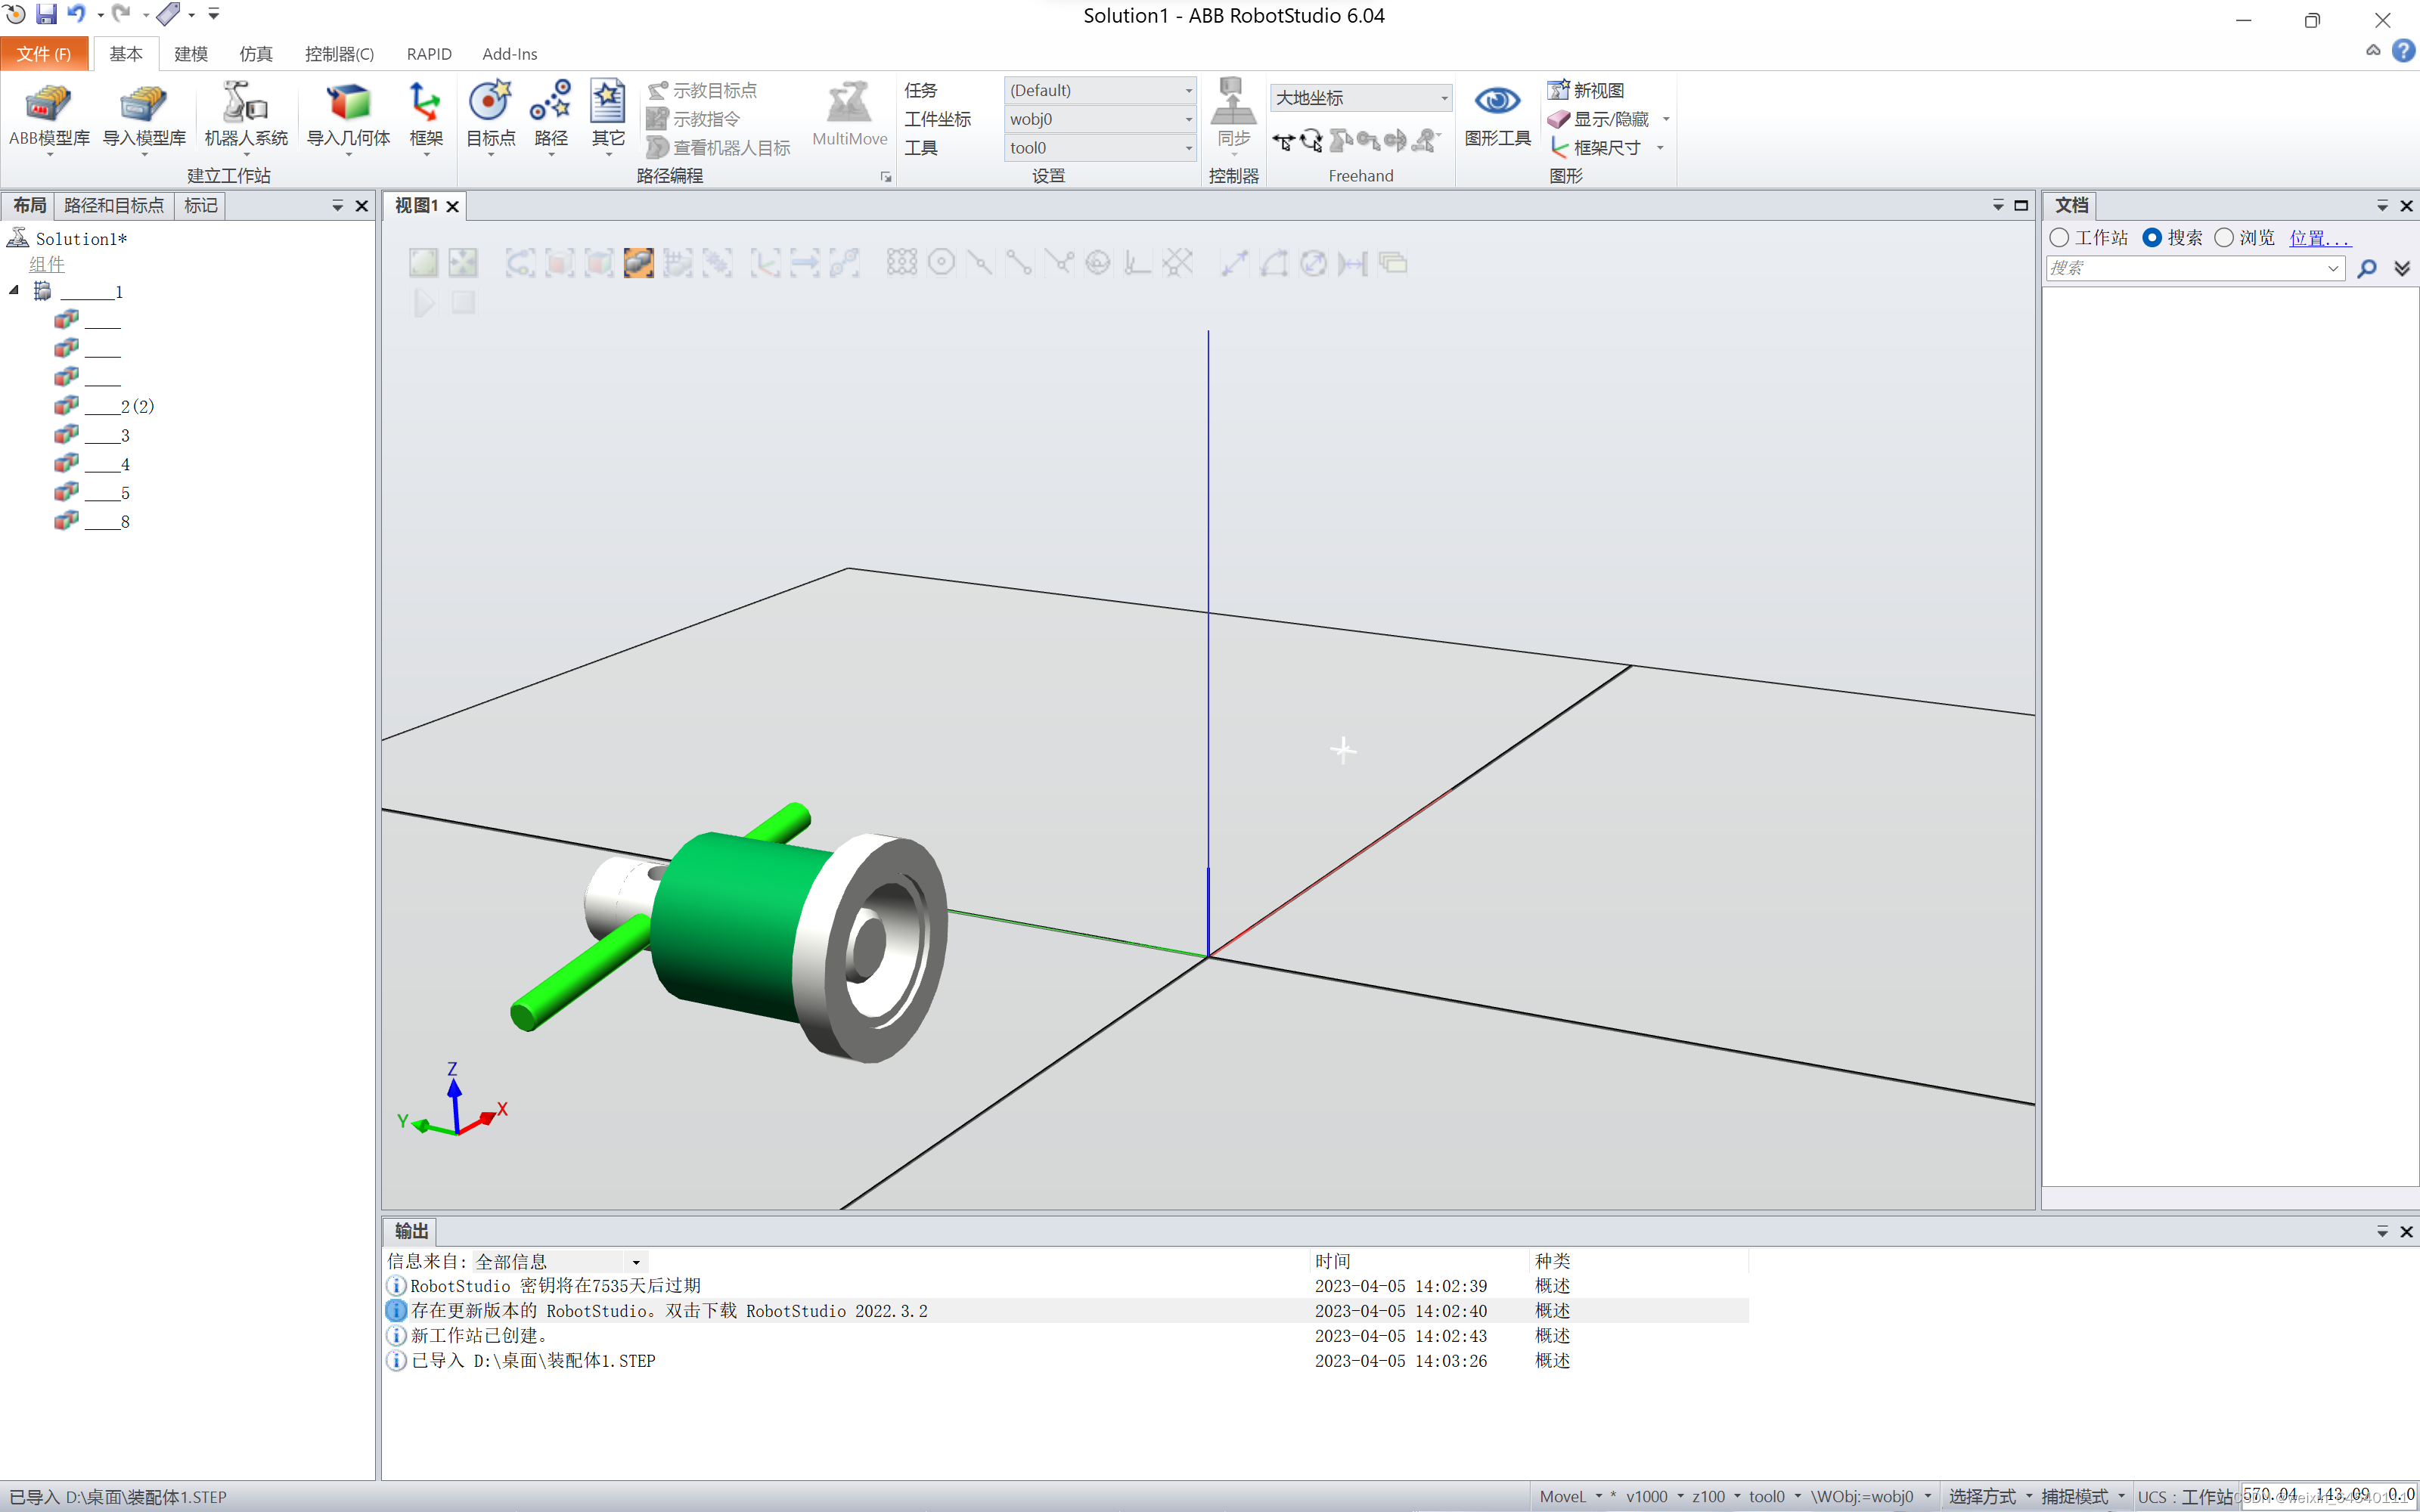This screenshot has height=1512, width=2420.
Task: Select the 浏览 radio button
Action: click(x=2223, y=238)
